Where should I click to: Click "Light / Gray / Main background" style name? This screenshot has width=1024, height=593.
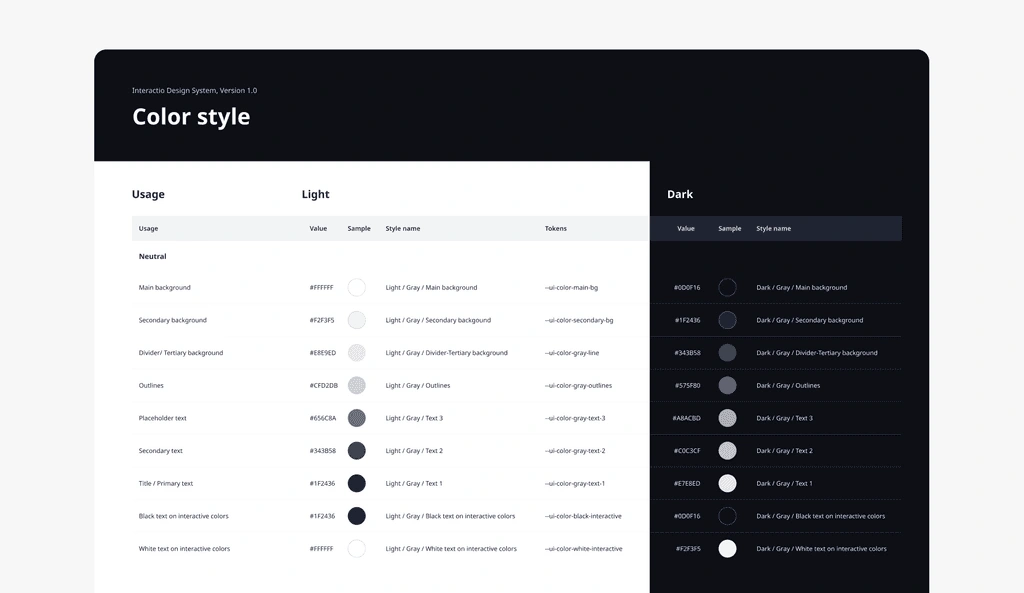click(431, 287)
